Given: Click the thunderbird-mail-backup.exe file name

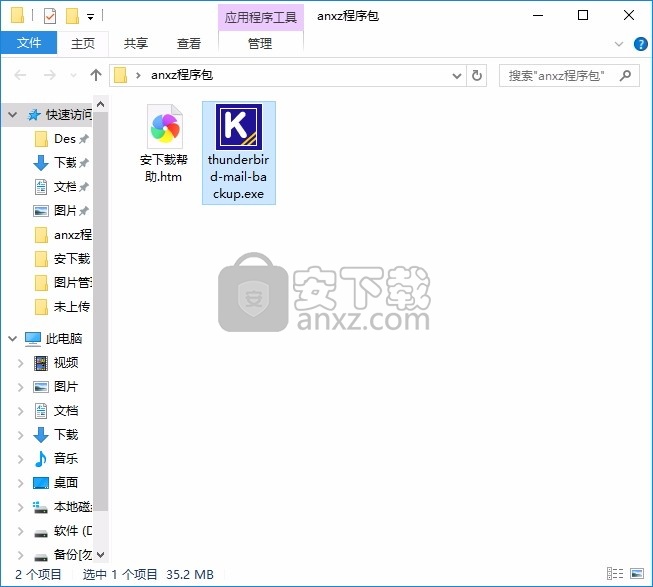Looking at the screenshot, I should 239,177.
